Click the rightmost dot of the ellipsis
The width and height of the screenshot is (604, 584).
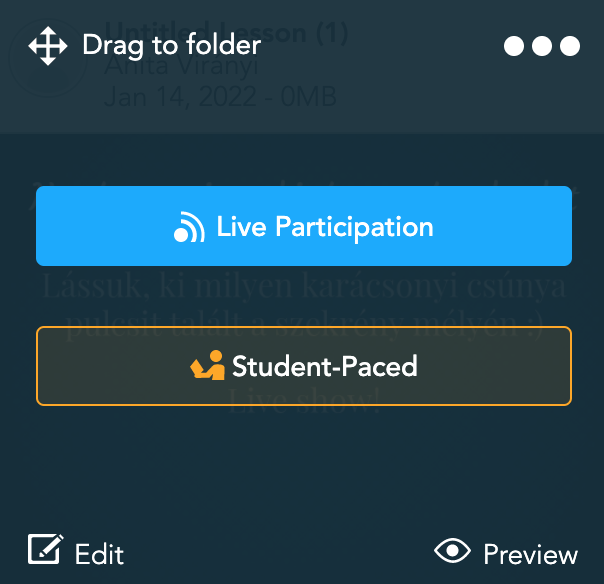tap(570, 46)
